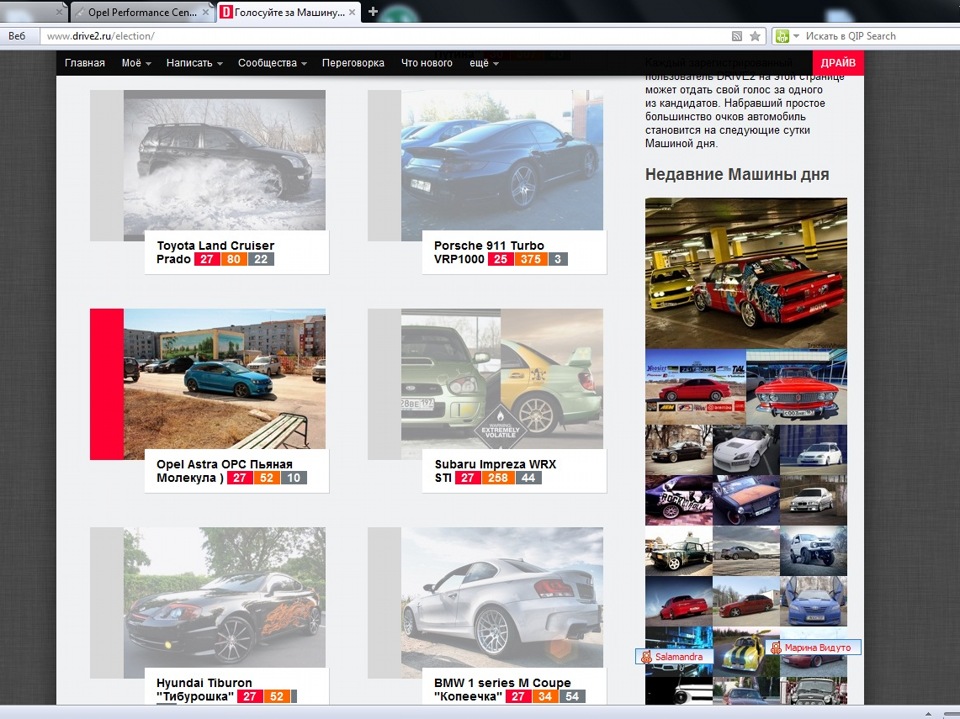Open Toyota Land Cruiser Prado link
This screenshot has height=719, width=960.
click(215, 252)
